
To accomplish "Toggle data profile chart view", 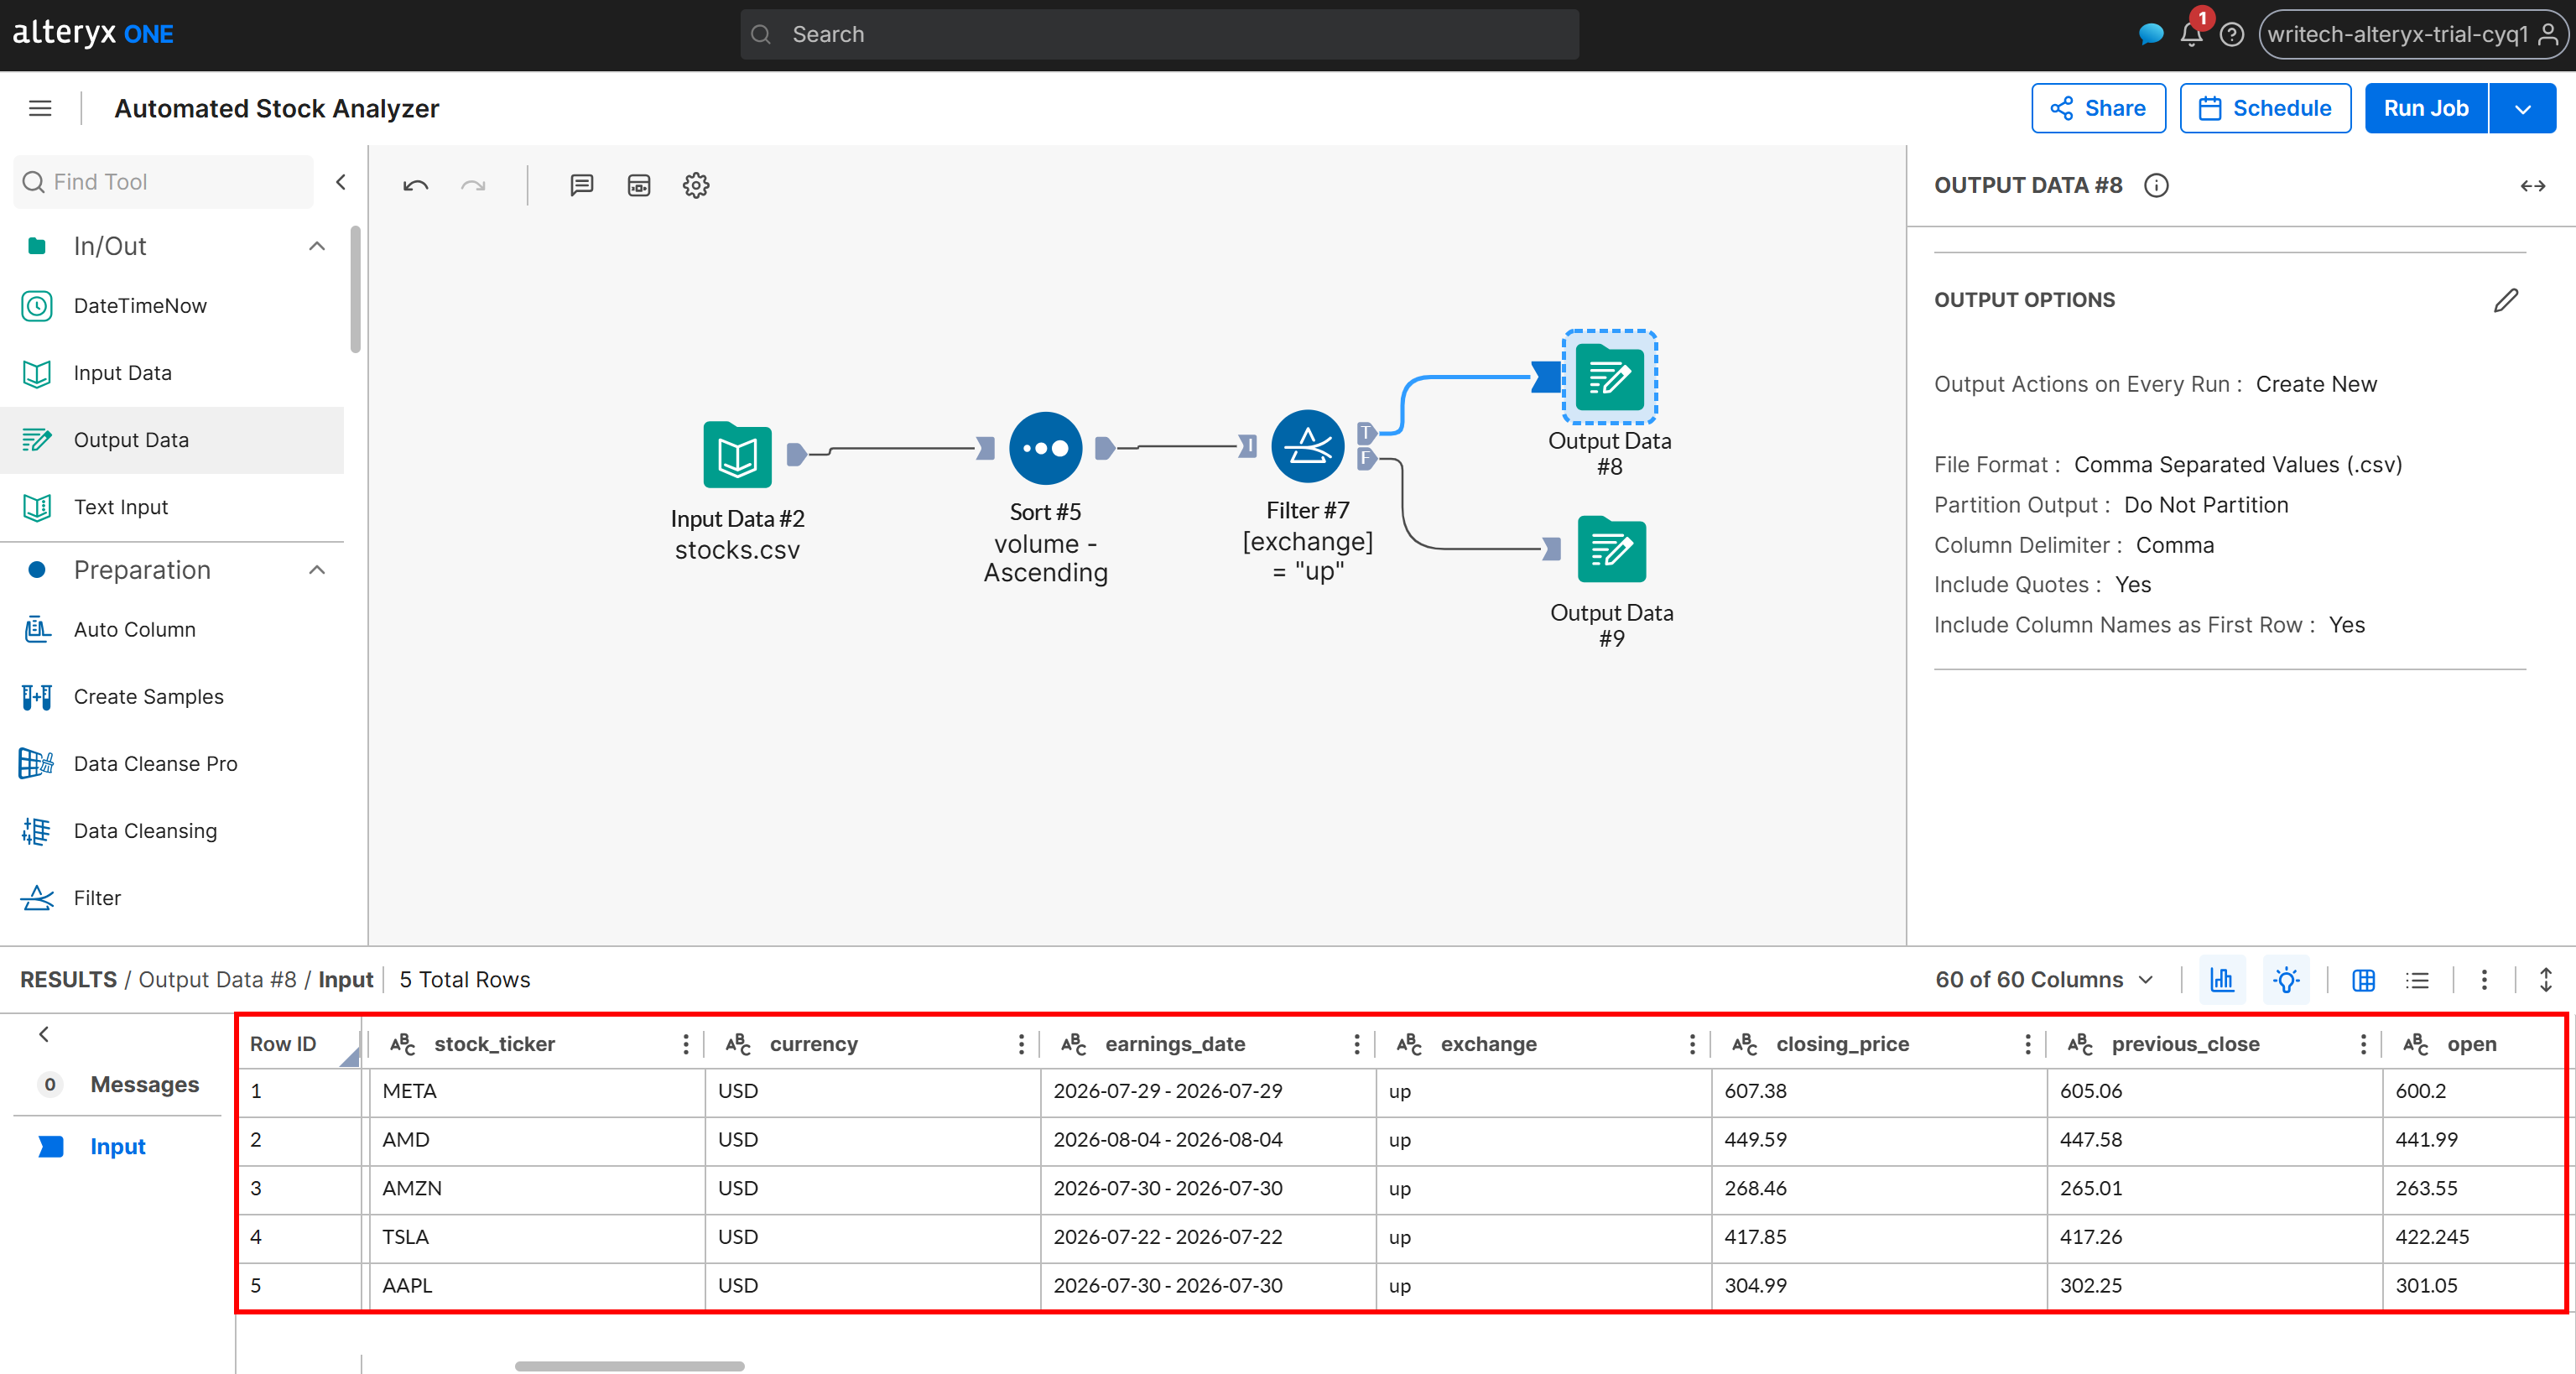I will click(x=2222, y=980).
